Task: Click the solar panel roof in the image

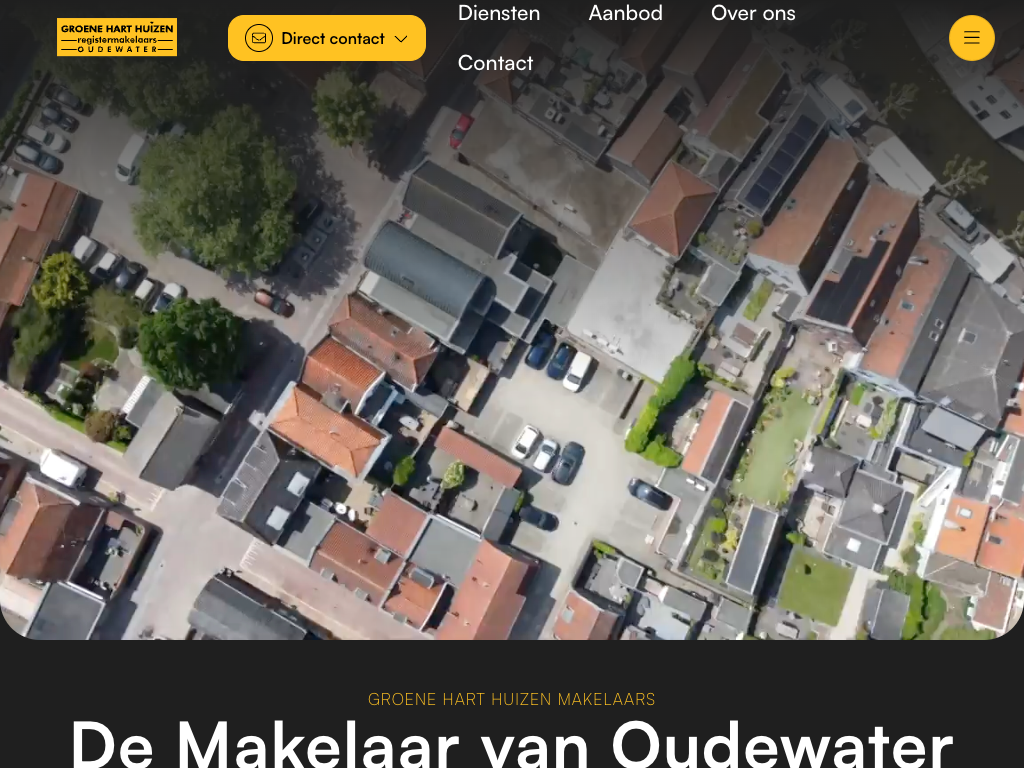Action: click(x=780, y=162)
